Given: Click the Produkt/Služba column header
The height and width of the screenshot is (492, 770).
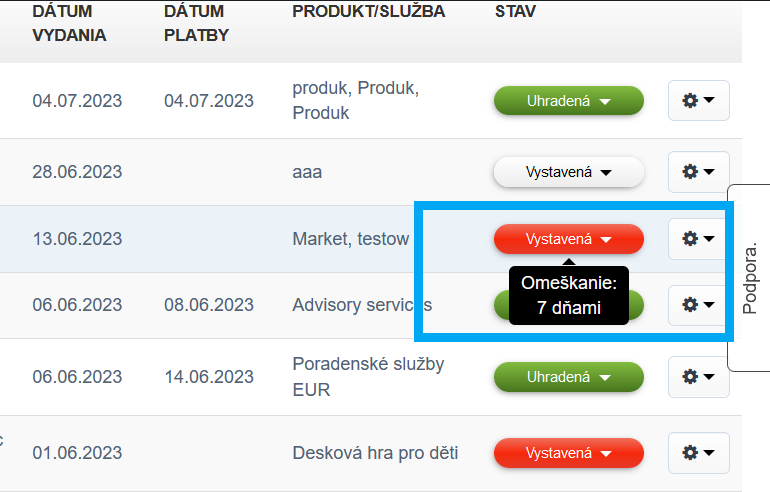Looking at the screenshot, I should tap(368, 12).
